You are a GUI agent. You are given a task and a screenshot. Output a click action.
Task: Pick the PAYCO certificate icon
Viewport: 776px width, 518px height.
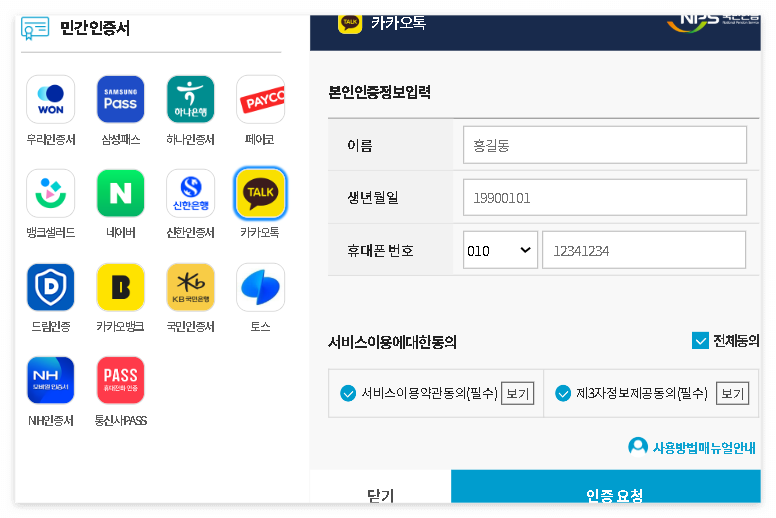click(x=260, y=99)
